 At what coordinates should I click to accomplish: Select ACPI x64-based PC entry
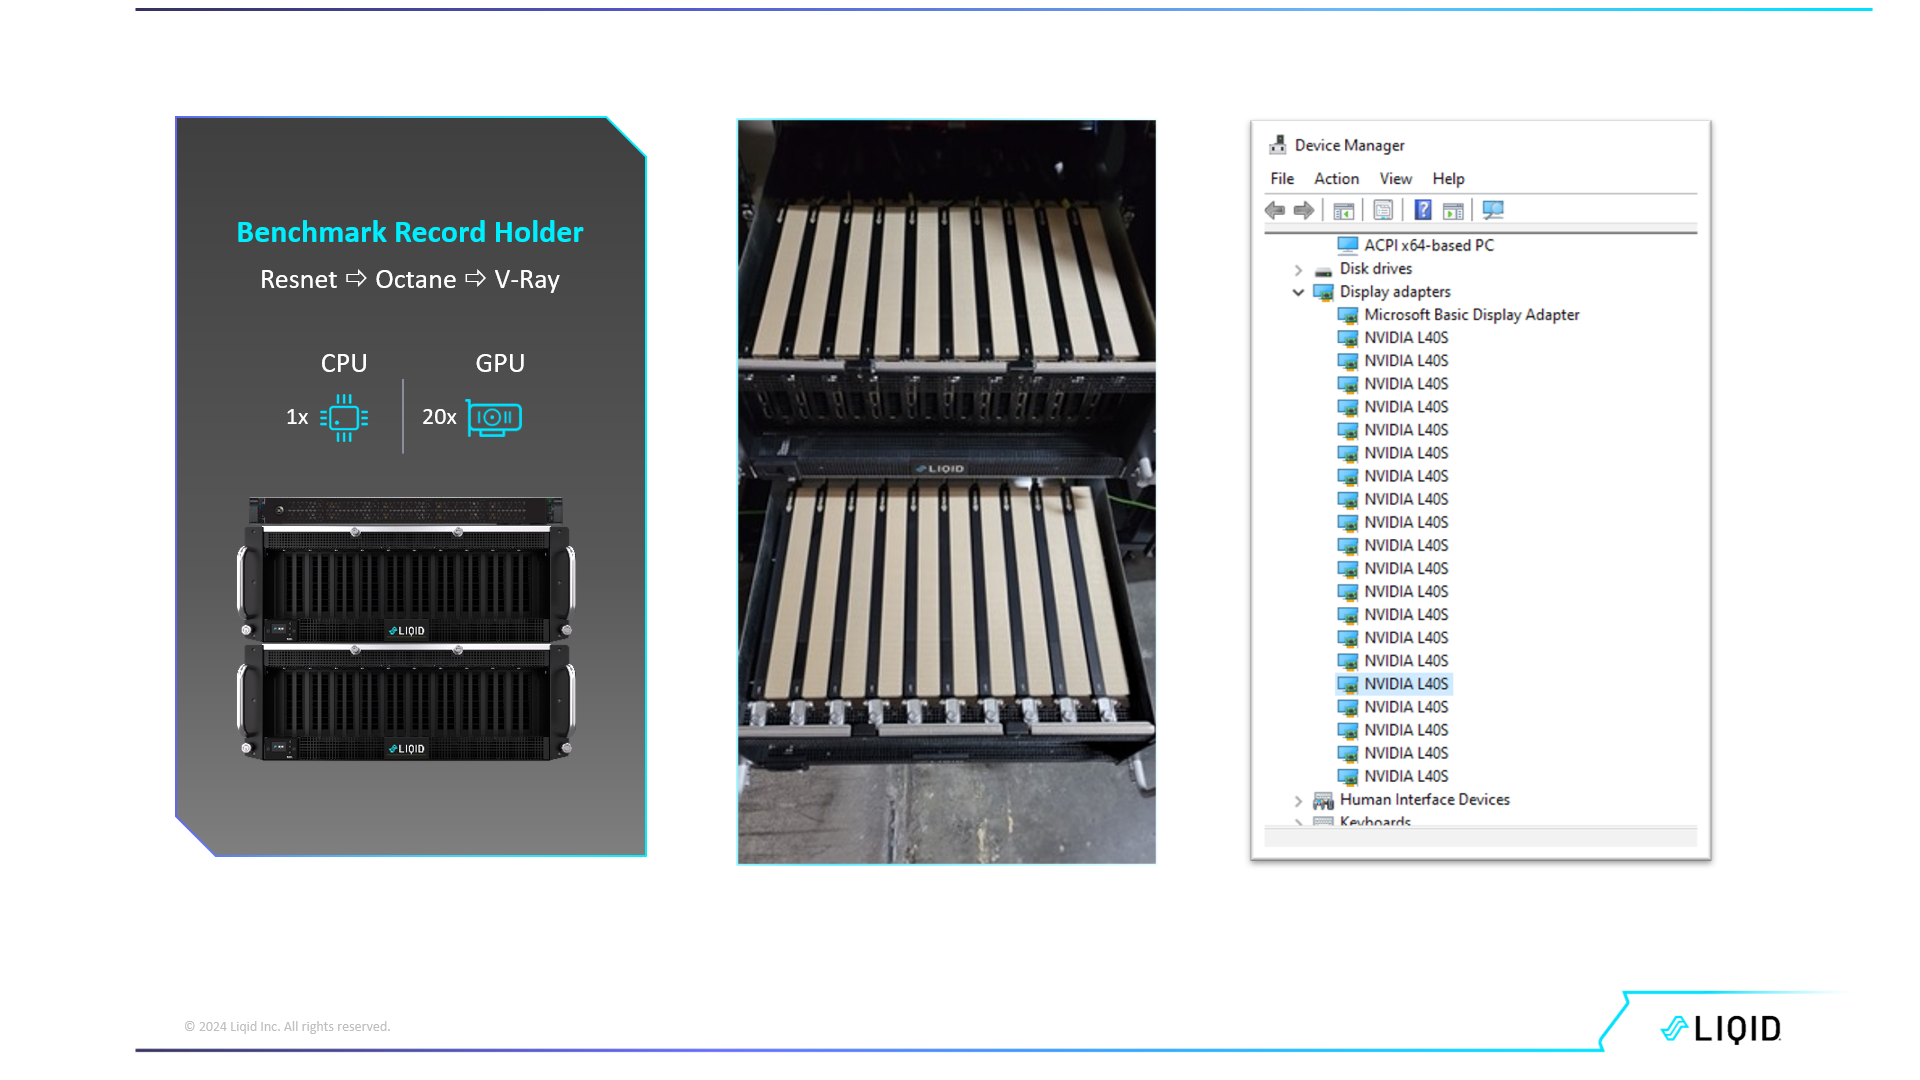pyautogui.click(x=1428, y=245)
